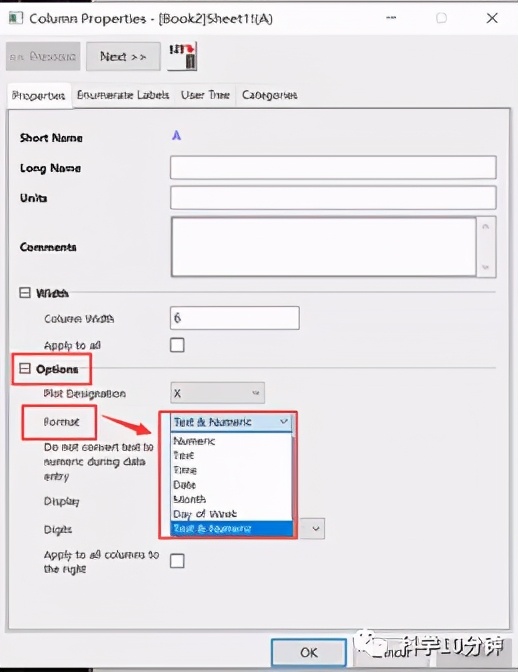Select highlighted Text & Numeric list entry
The width and height of the screenshot is (518, 672).
[x=231, y=528]
